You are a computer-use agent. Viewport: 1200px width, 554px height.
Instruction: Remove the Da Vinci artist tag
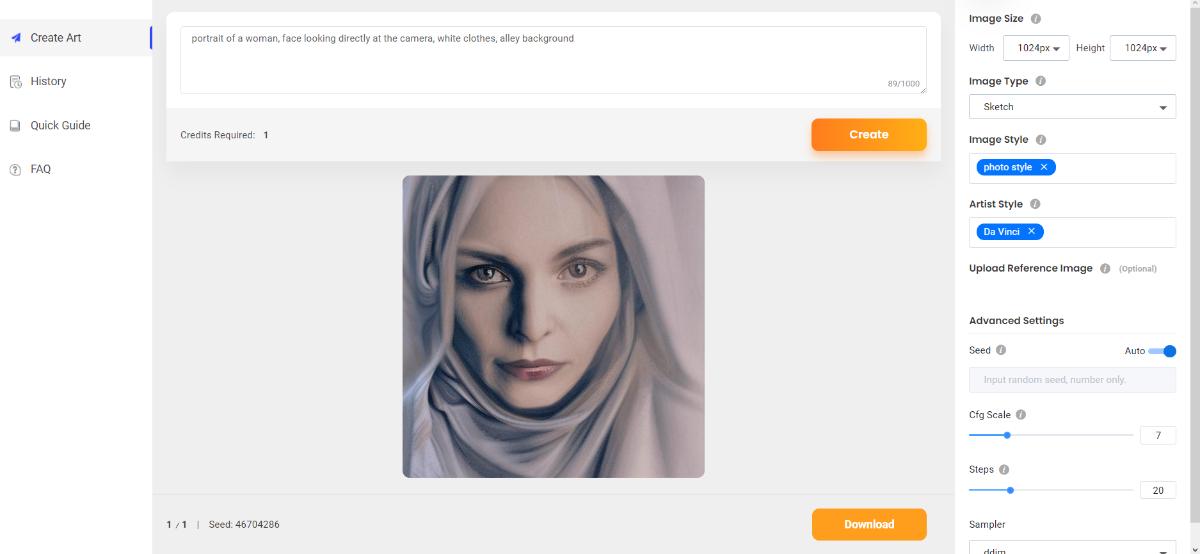1031,231
